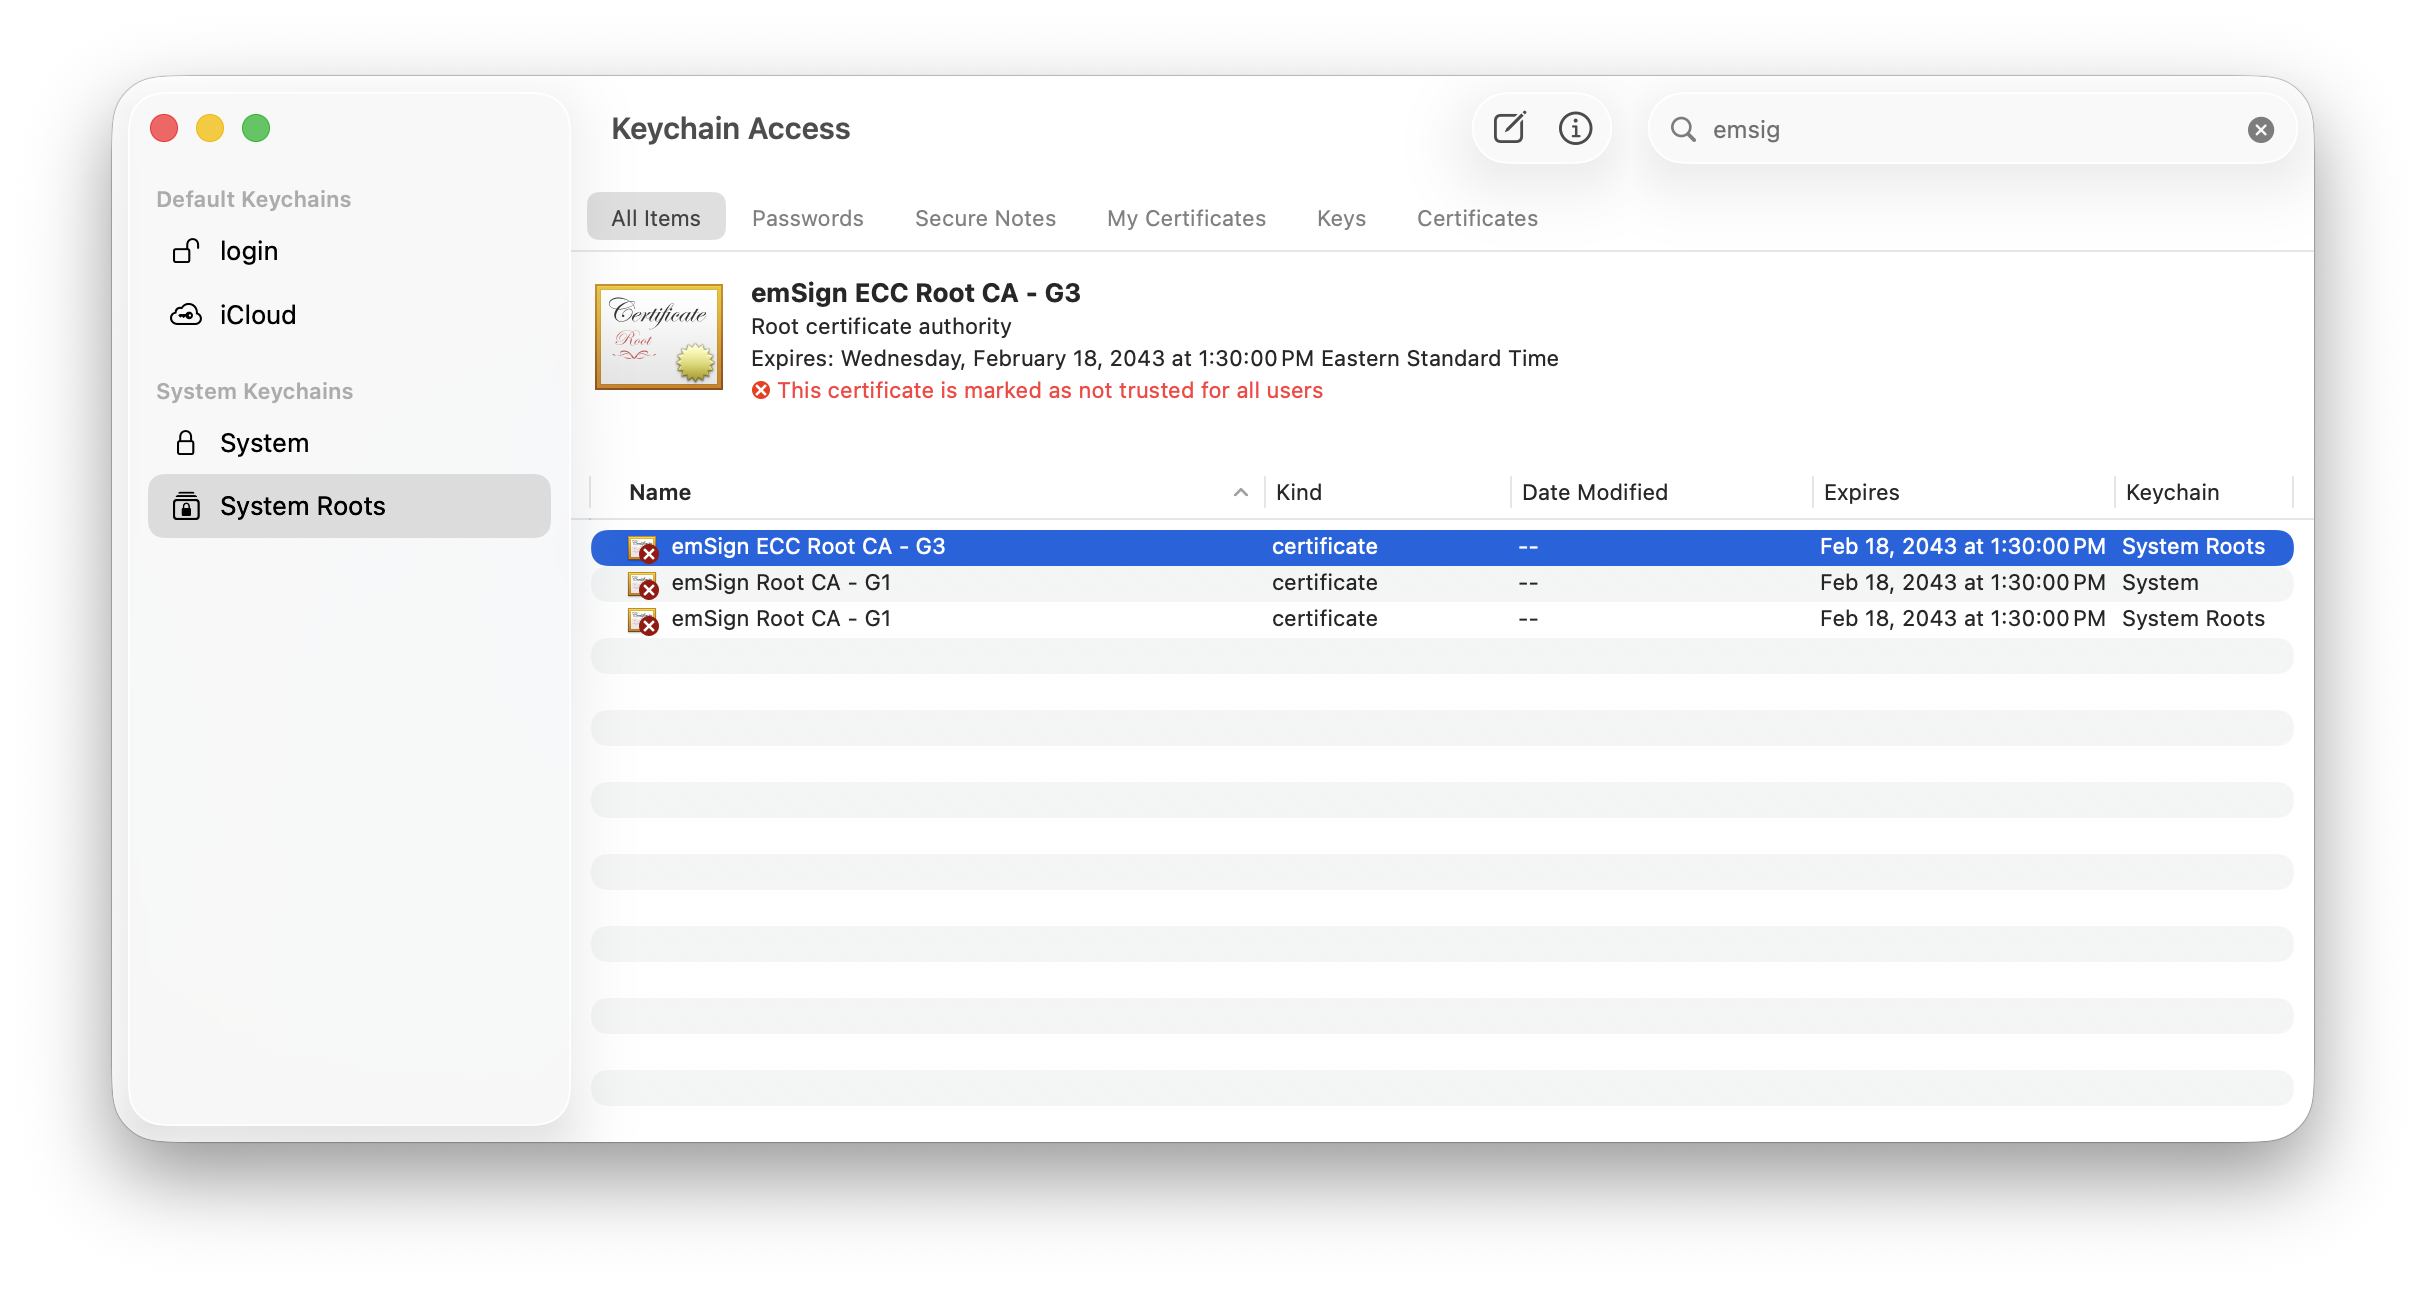This screenshot has height=1290, width=2426.
Task: Click the Keychain Access window title
Action: (x=730, y=128)
